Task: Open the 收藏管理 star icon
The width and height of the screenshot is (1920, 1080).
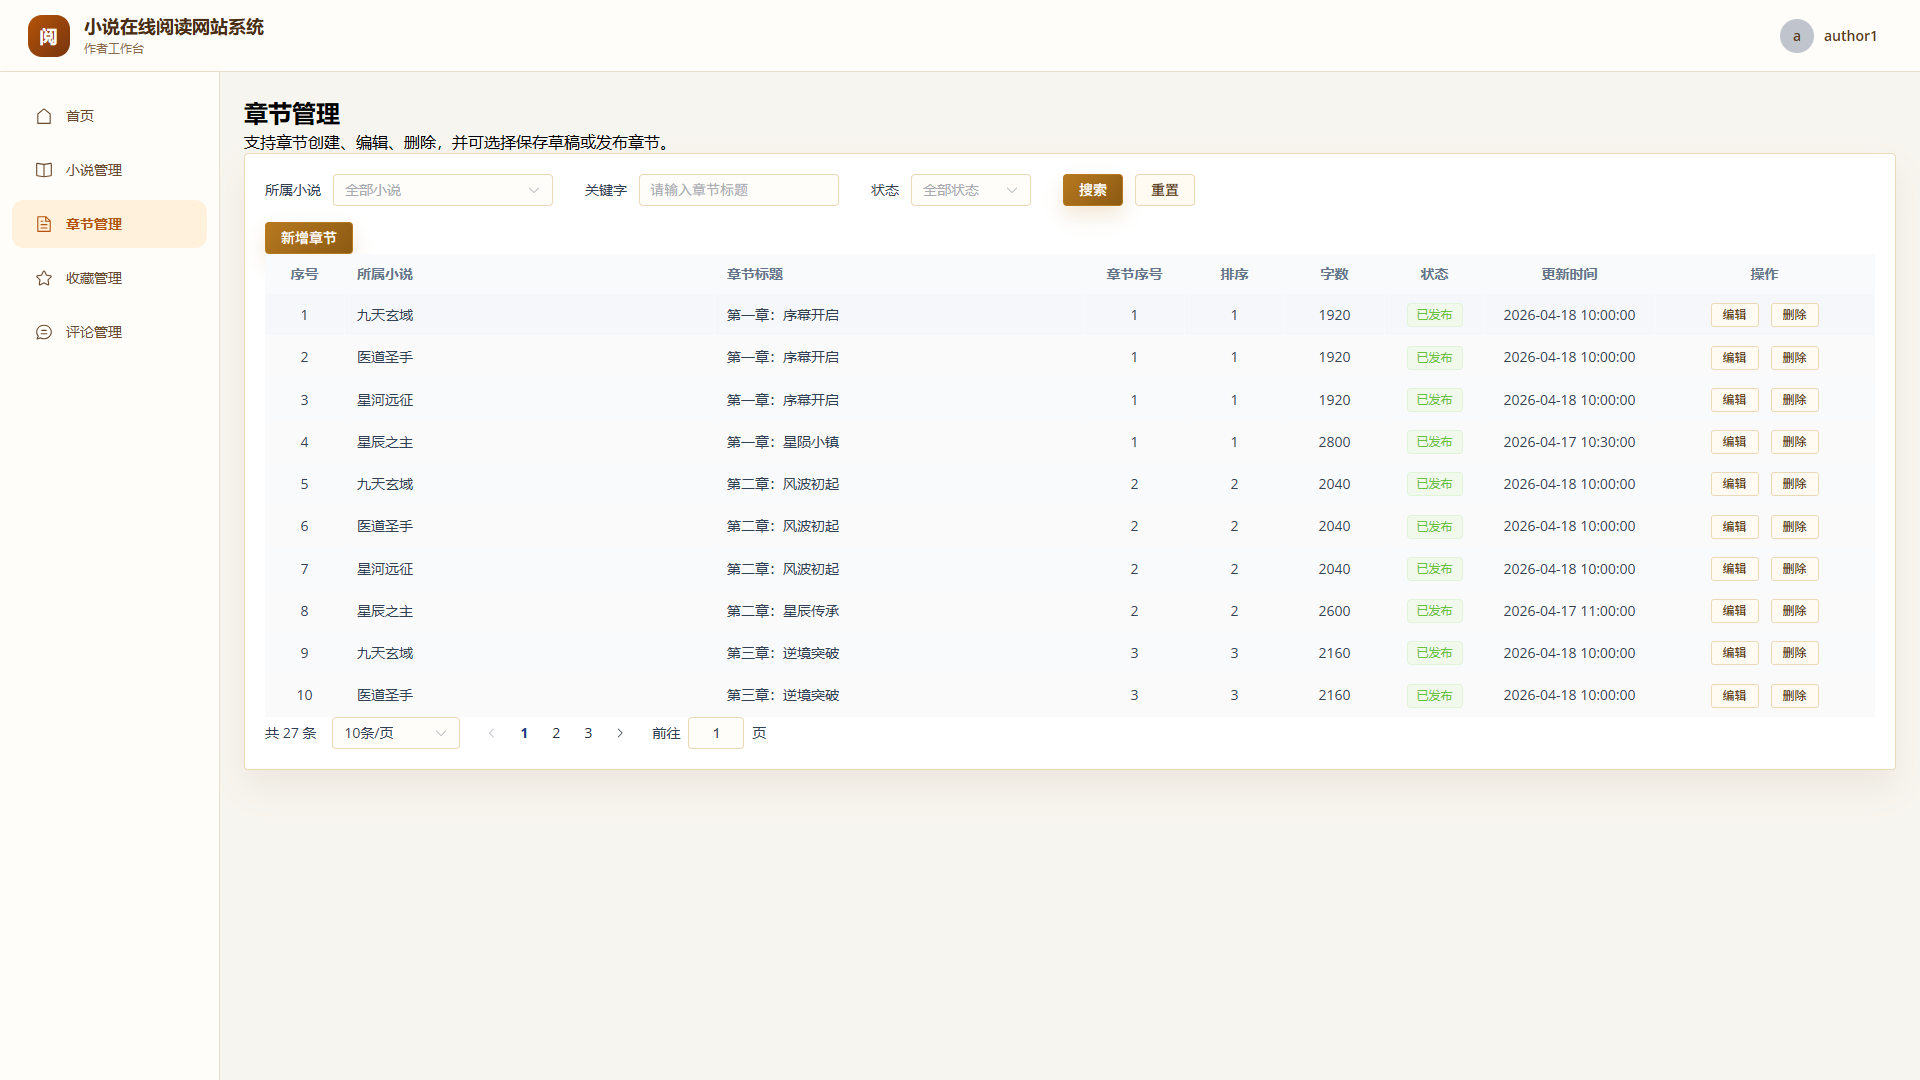Action: tap(44, 278)
